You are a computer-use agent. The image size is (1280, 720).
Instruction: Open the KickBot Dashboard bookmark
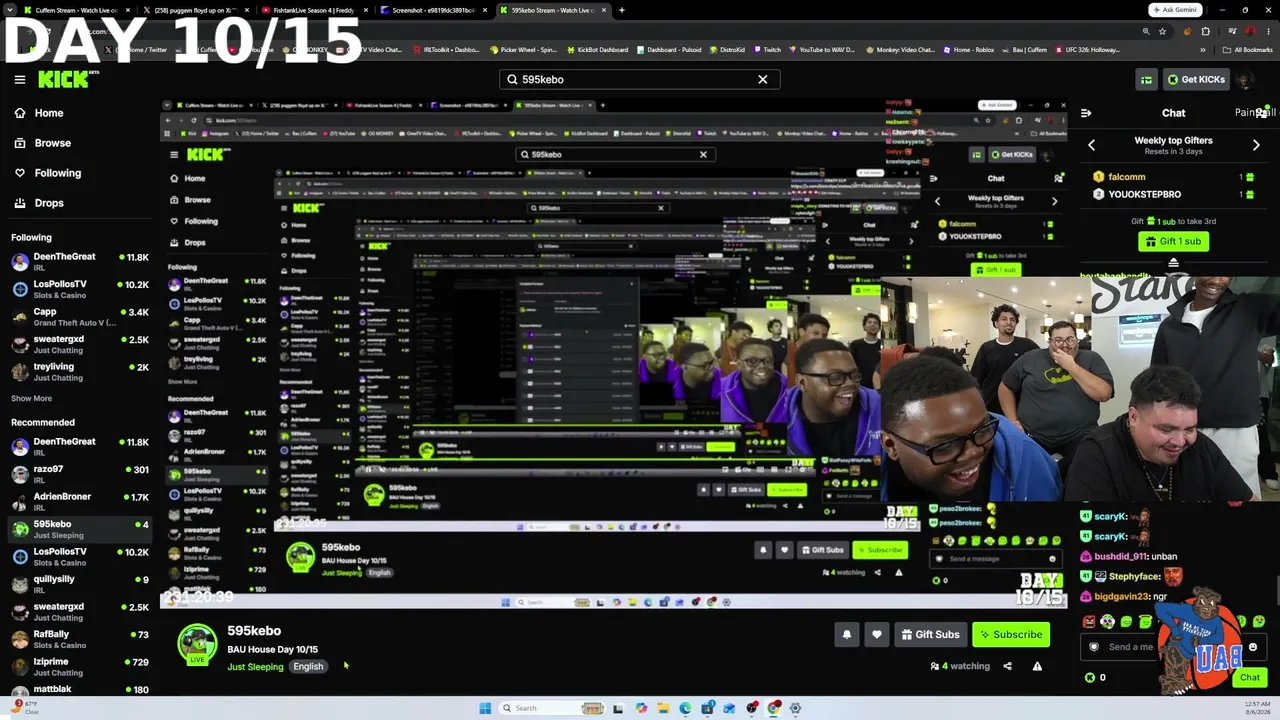tap(597, 49)
